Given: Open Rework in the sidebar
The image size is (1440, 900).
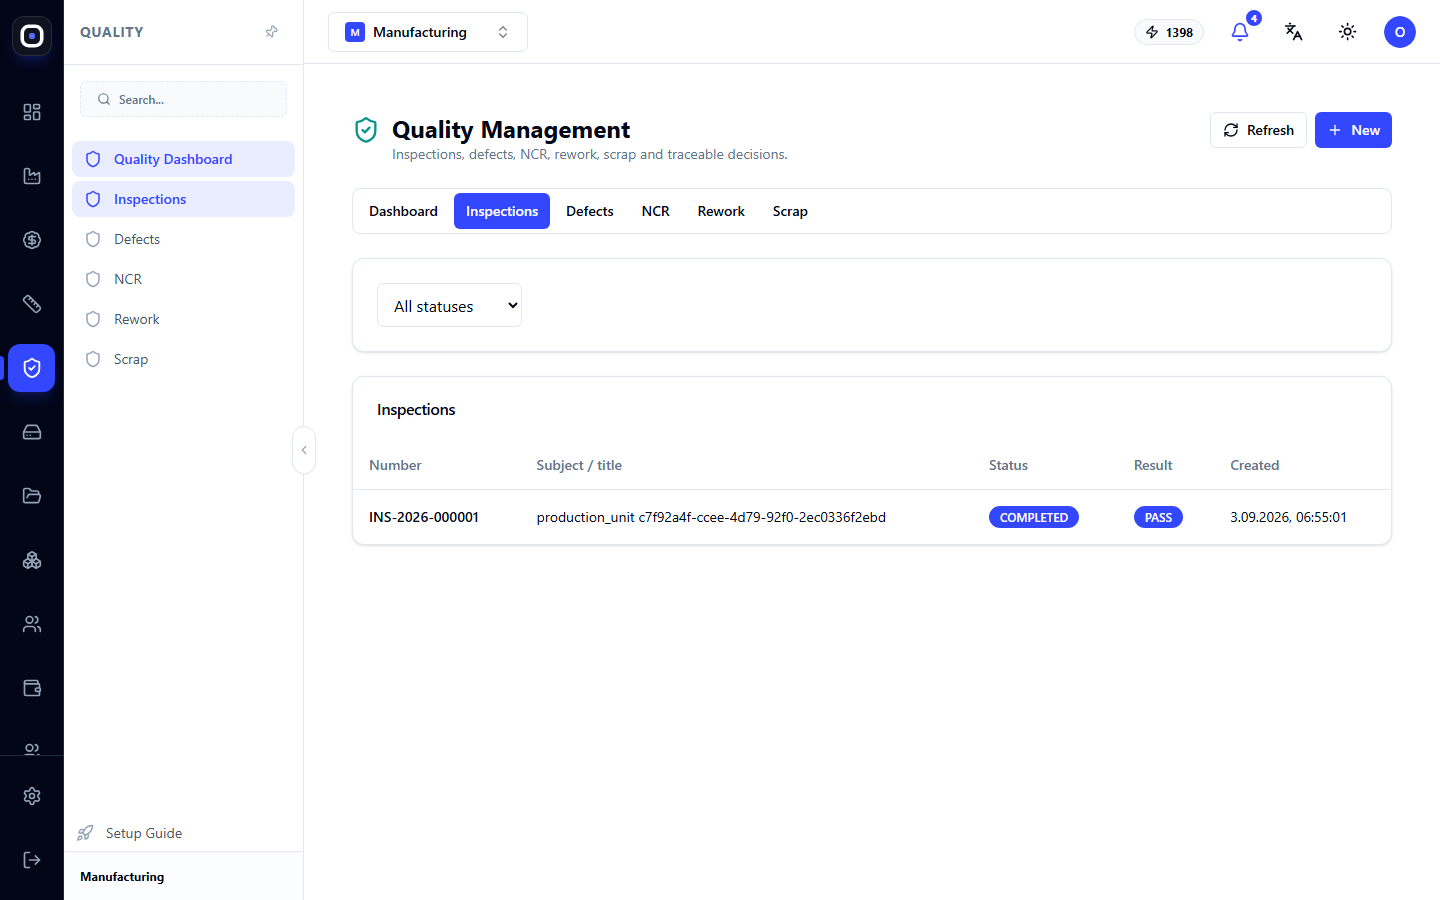Looking at the screenshot, I should click(x=183, y=319).
